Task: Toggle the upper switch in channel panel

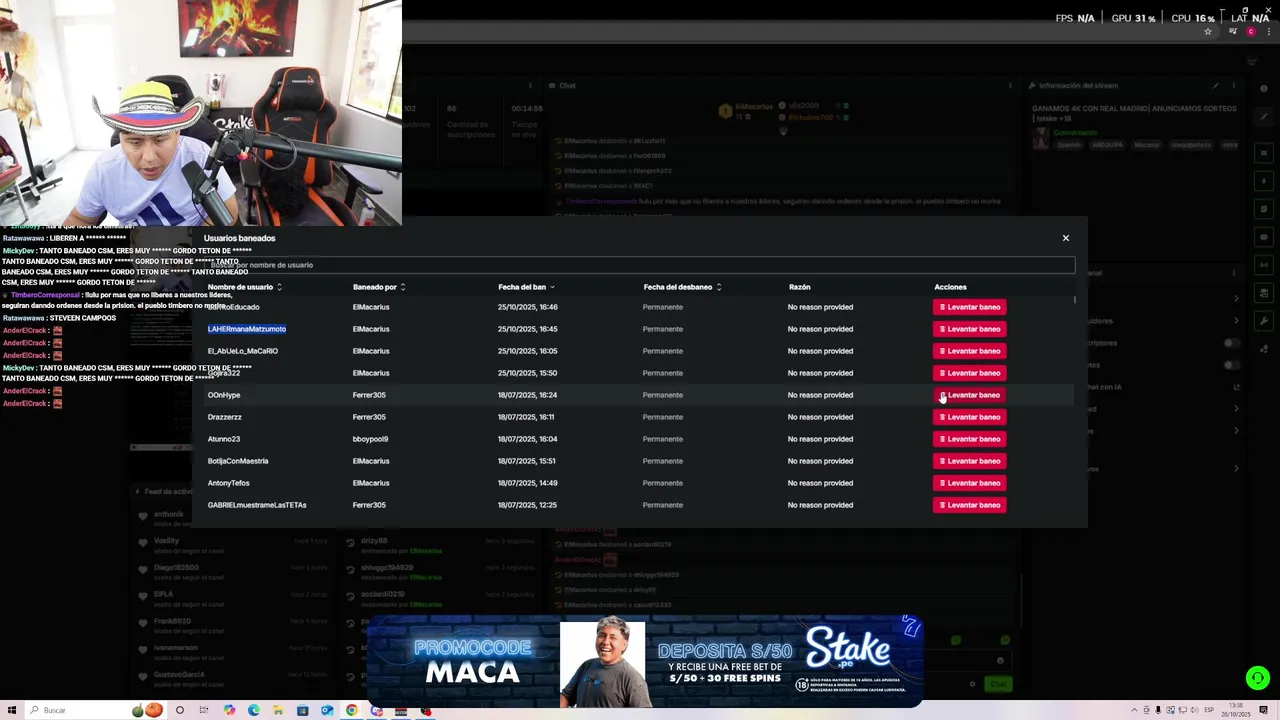Action: [x=1231, y=343]
